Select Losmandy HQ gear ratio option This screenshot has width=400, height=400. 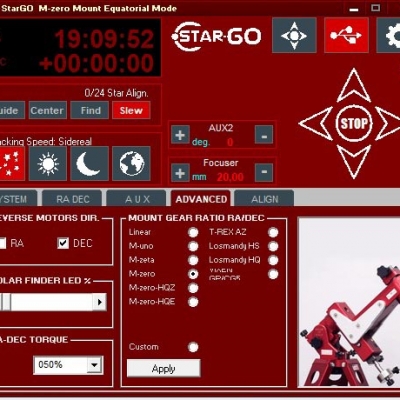273,260
